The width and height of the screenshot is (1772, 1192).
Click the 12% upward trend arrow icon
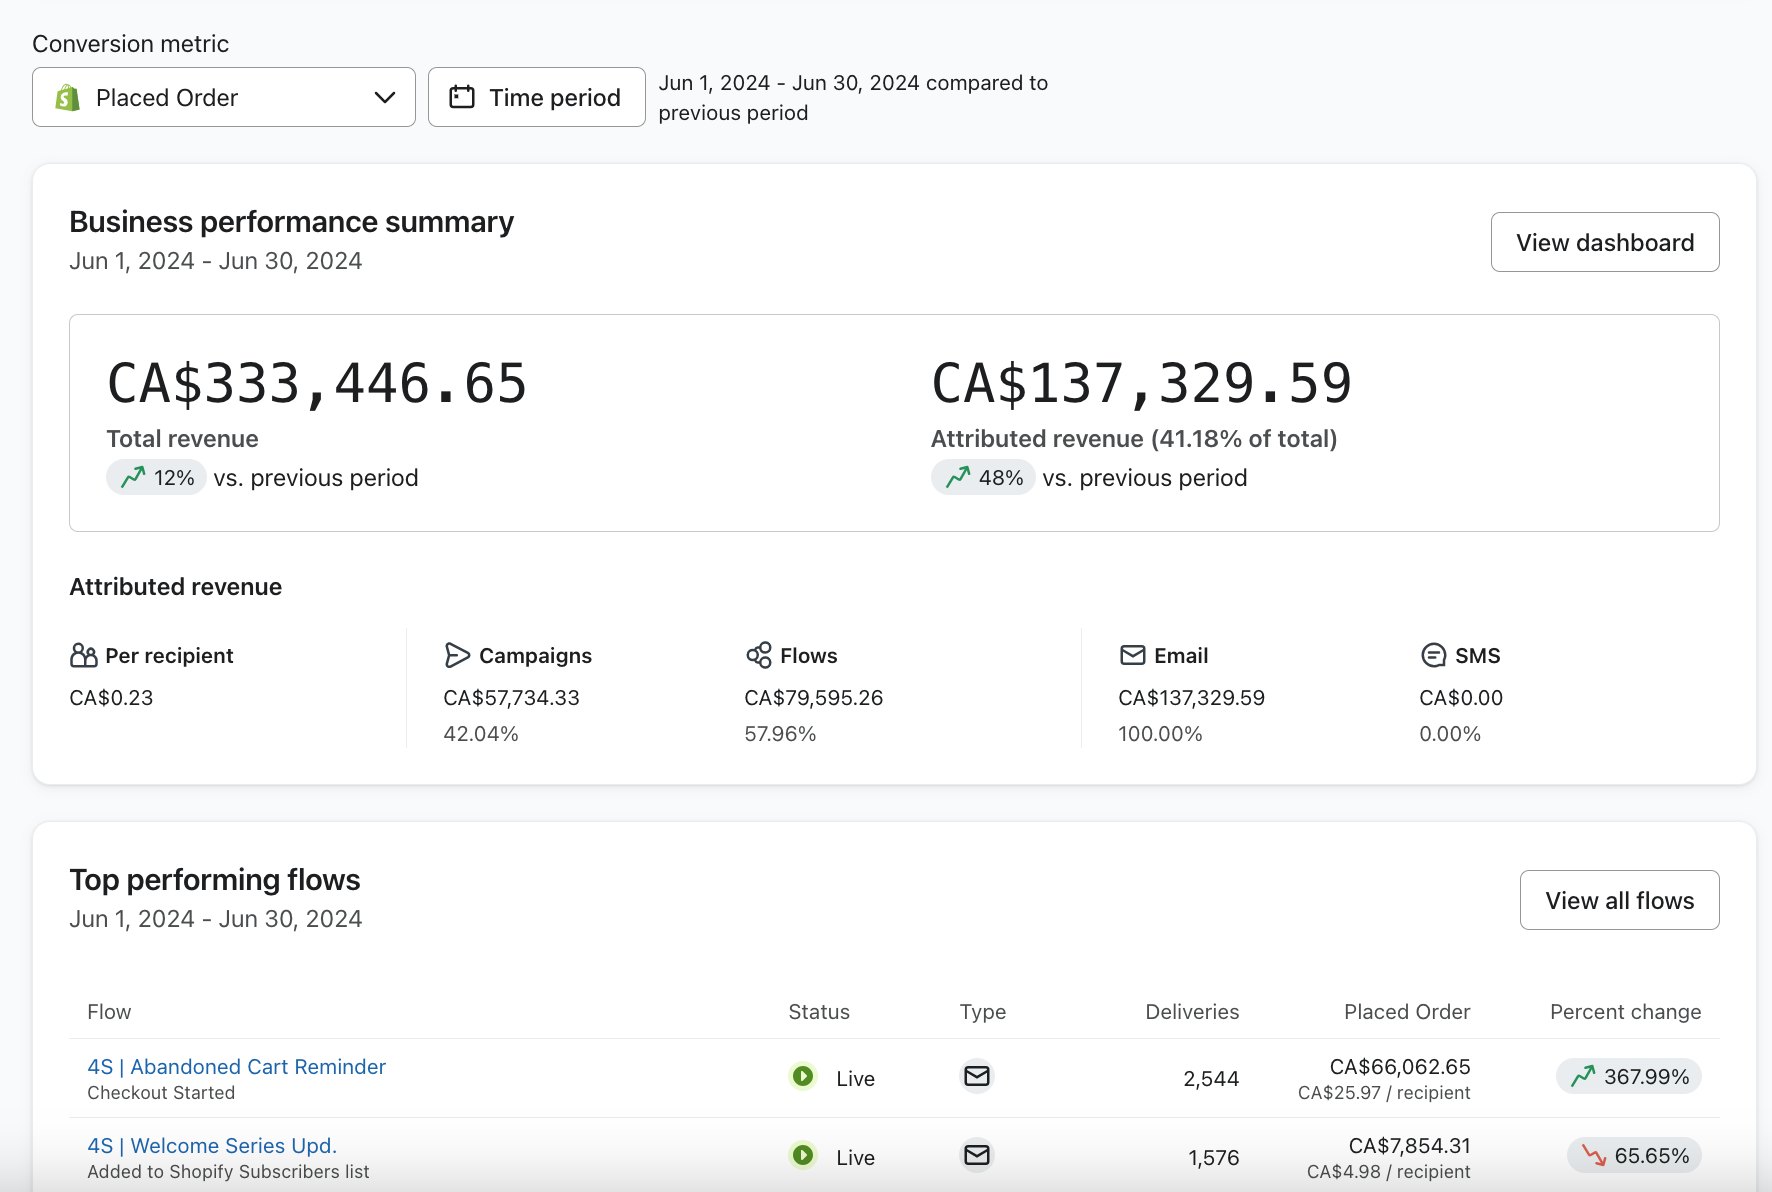[133, 477]
